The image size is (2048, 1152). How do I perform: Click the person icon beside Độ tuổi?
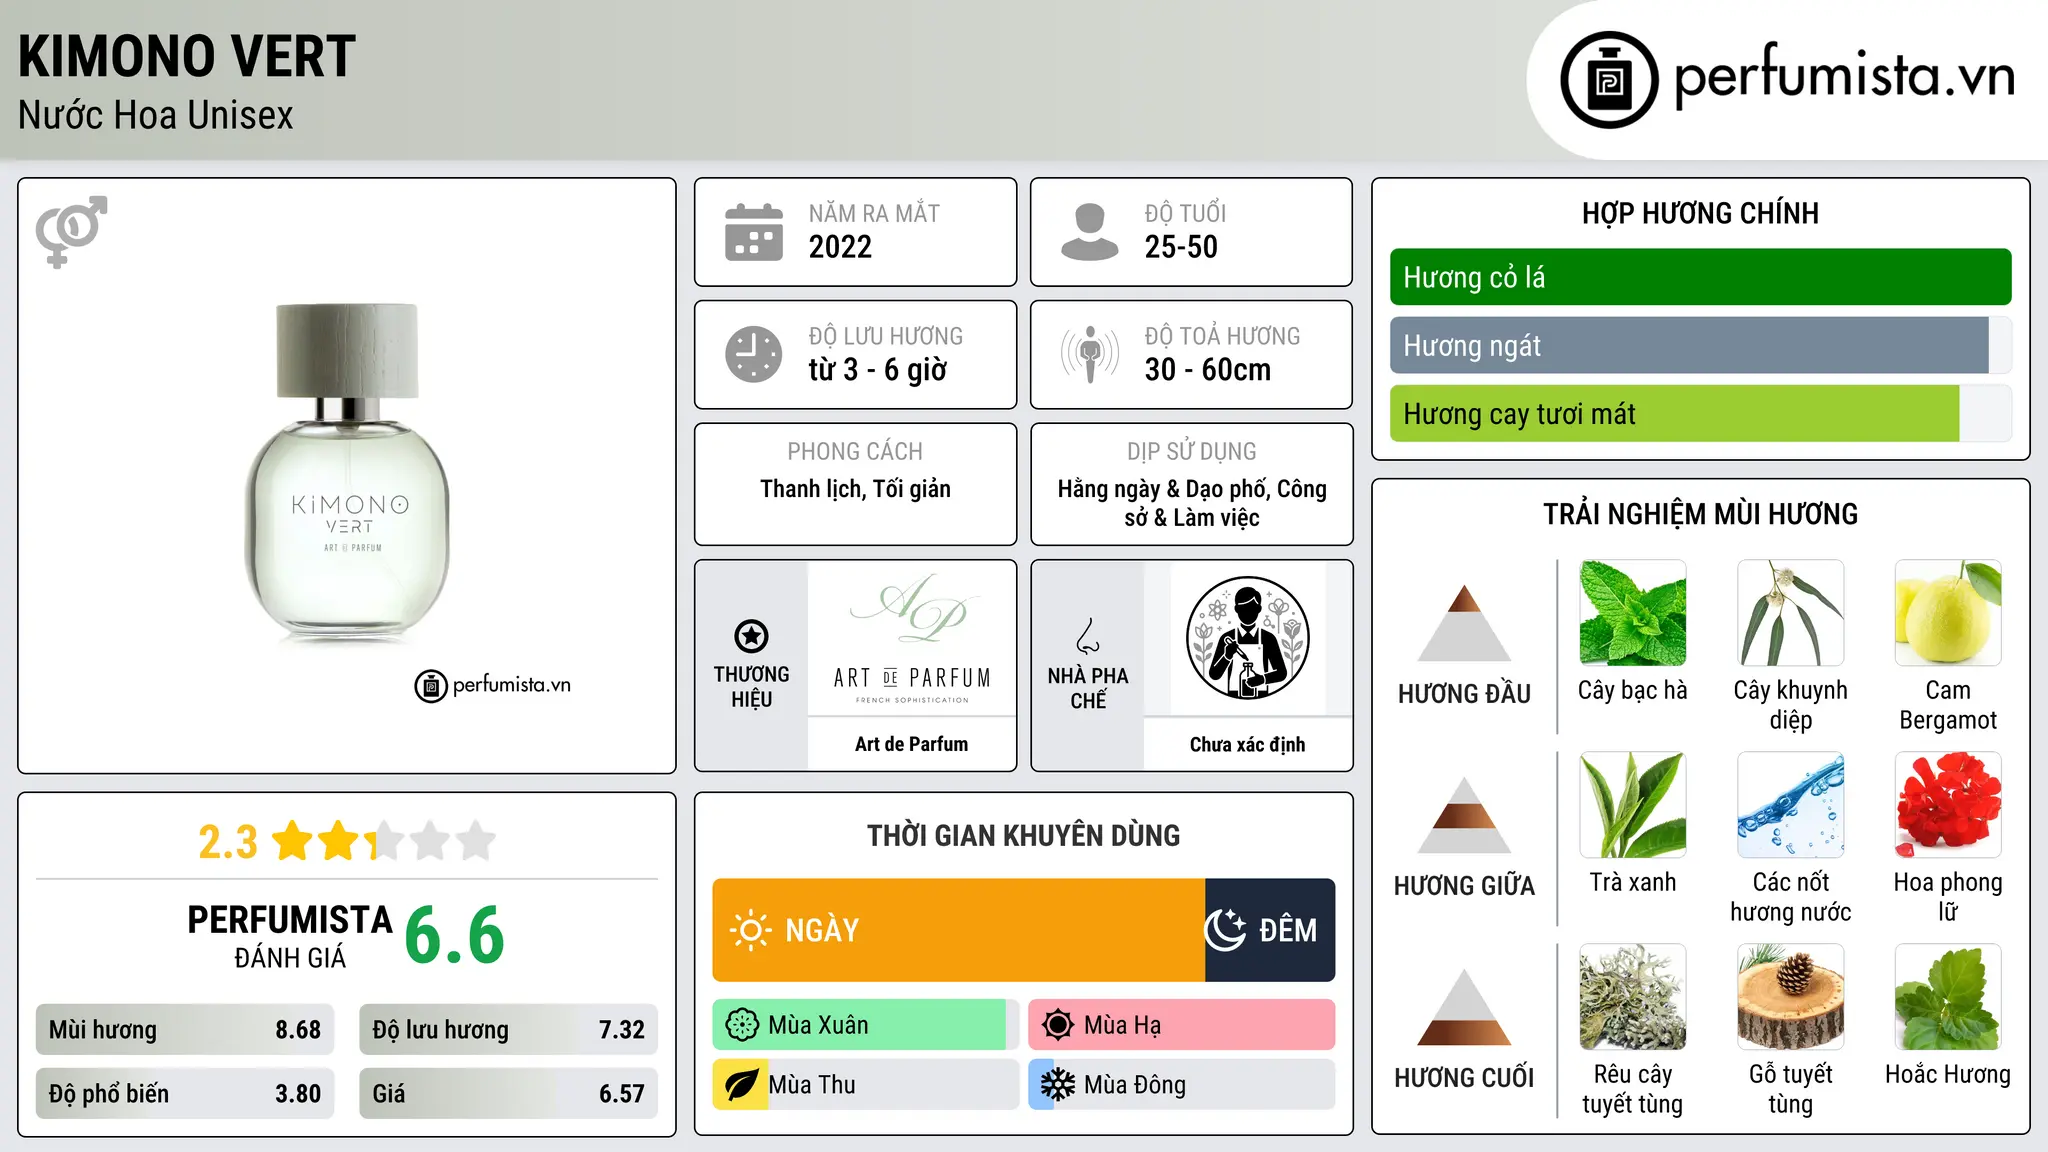point(1089,232)
